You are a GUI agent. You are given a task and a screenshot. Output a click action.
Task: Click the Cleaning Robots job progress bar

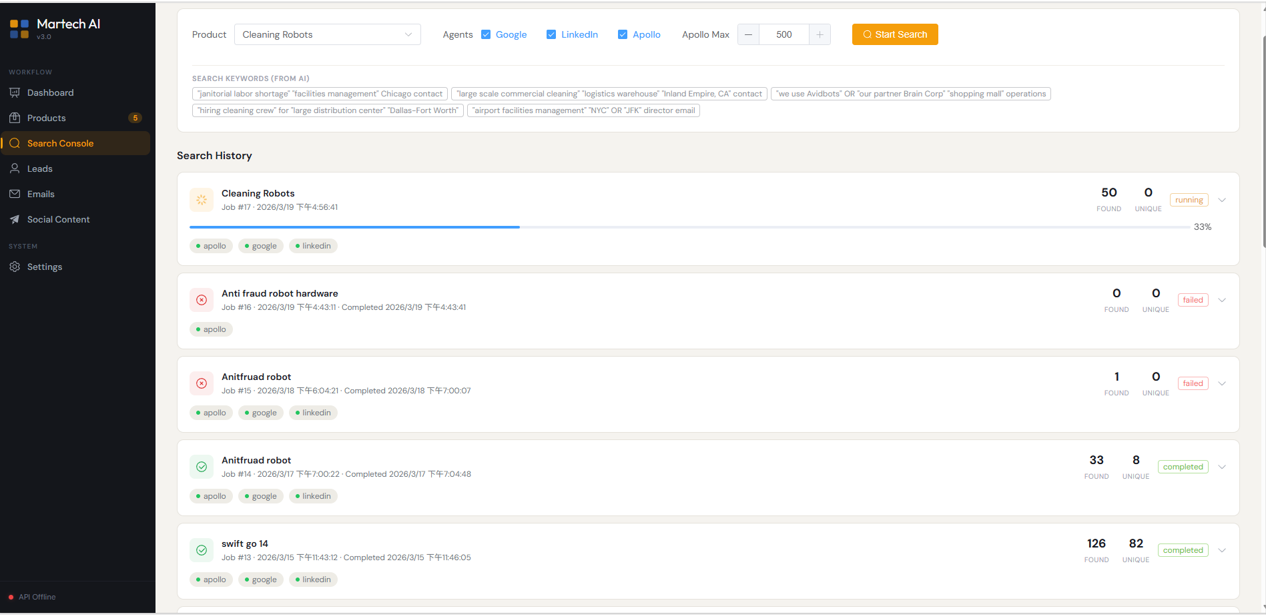pos(689,227)
